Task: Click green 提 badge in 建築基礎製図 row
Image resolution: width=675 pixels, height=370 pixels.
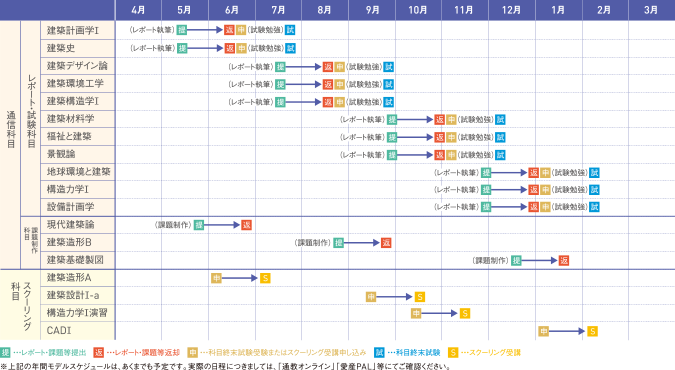Action: coord(516,260)
